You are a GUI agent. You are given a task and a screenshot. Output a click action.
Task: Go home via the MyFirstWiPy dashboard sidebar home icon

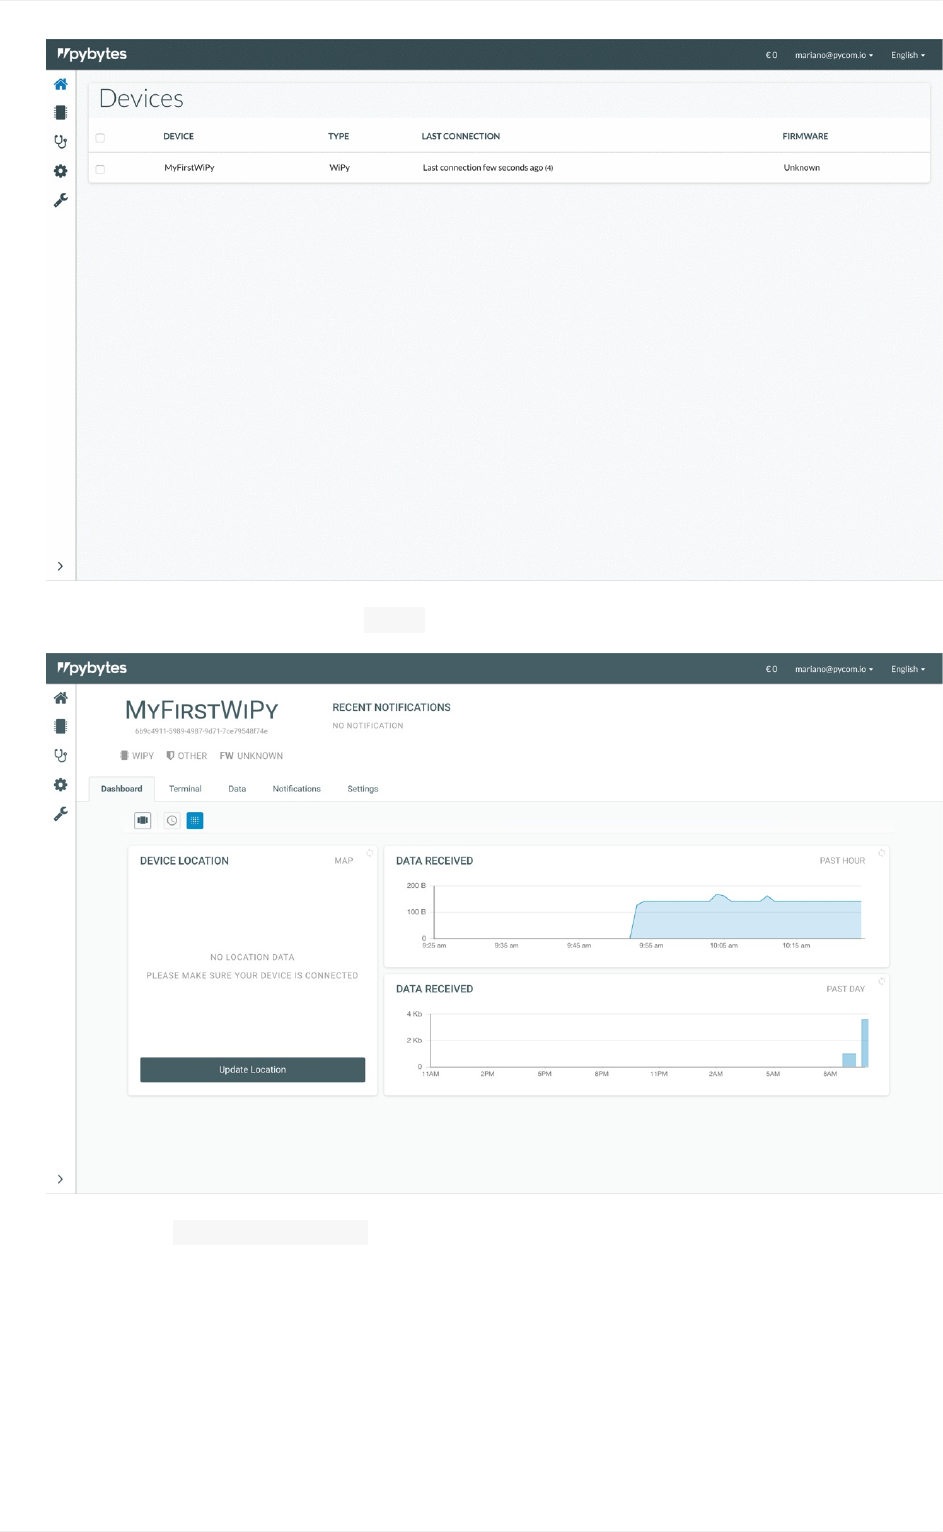(x=60, y=698)
